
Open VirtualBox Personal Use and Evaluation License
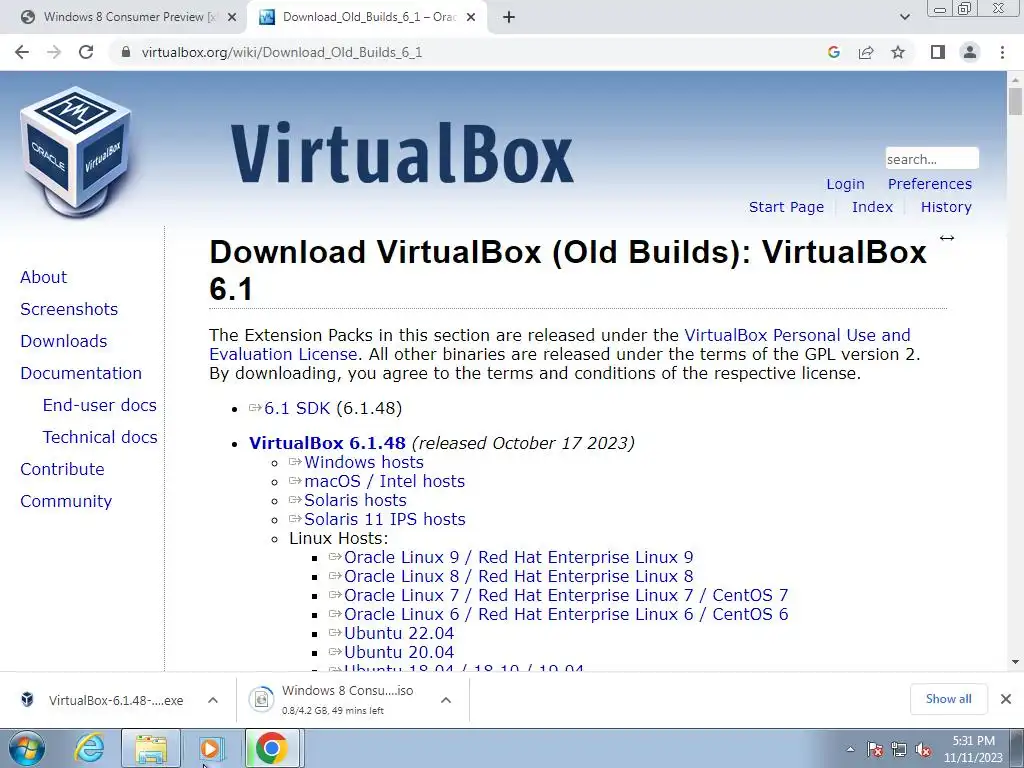click(560, 344)
